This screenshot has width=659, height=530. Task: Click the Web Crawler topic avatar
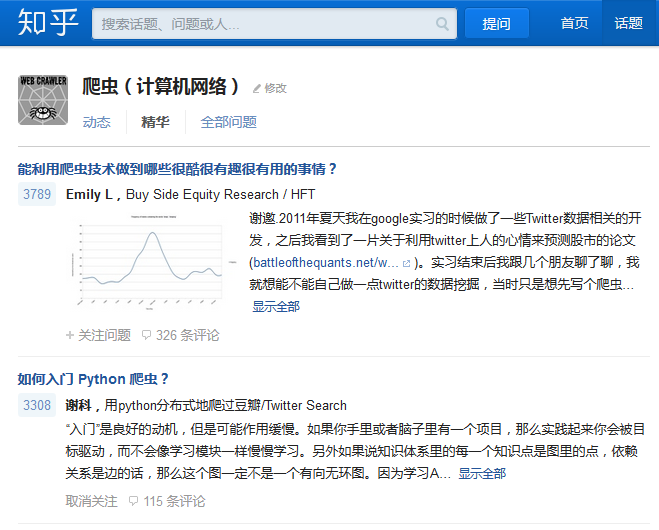point(43,100)
